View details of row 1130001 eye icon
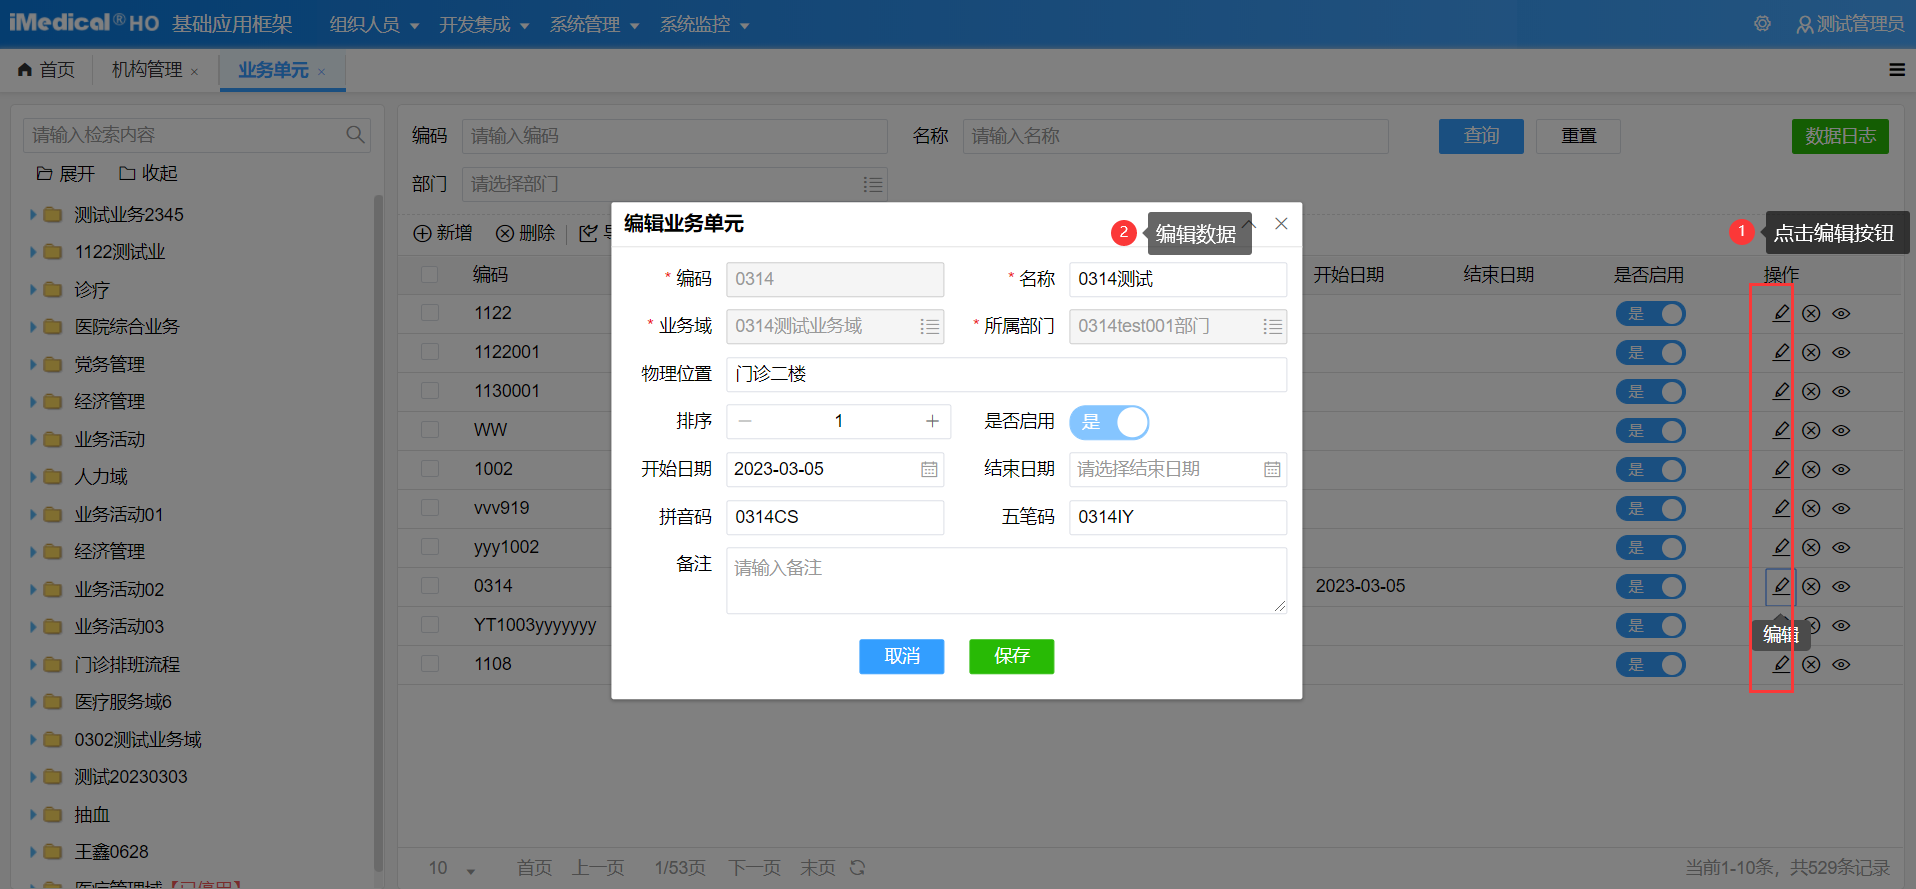Screen dimensions: 1916x889 pos(1841,391)
